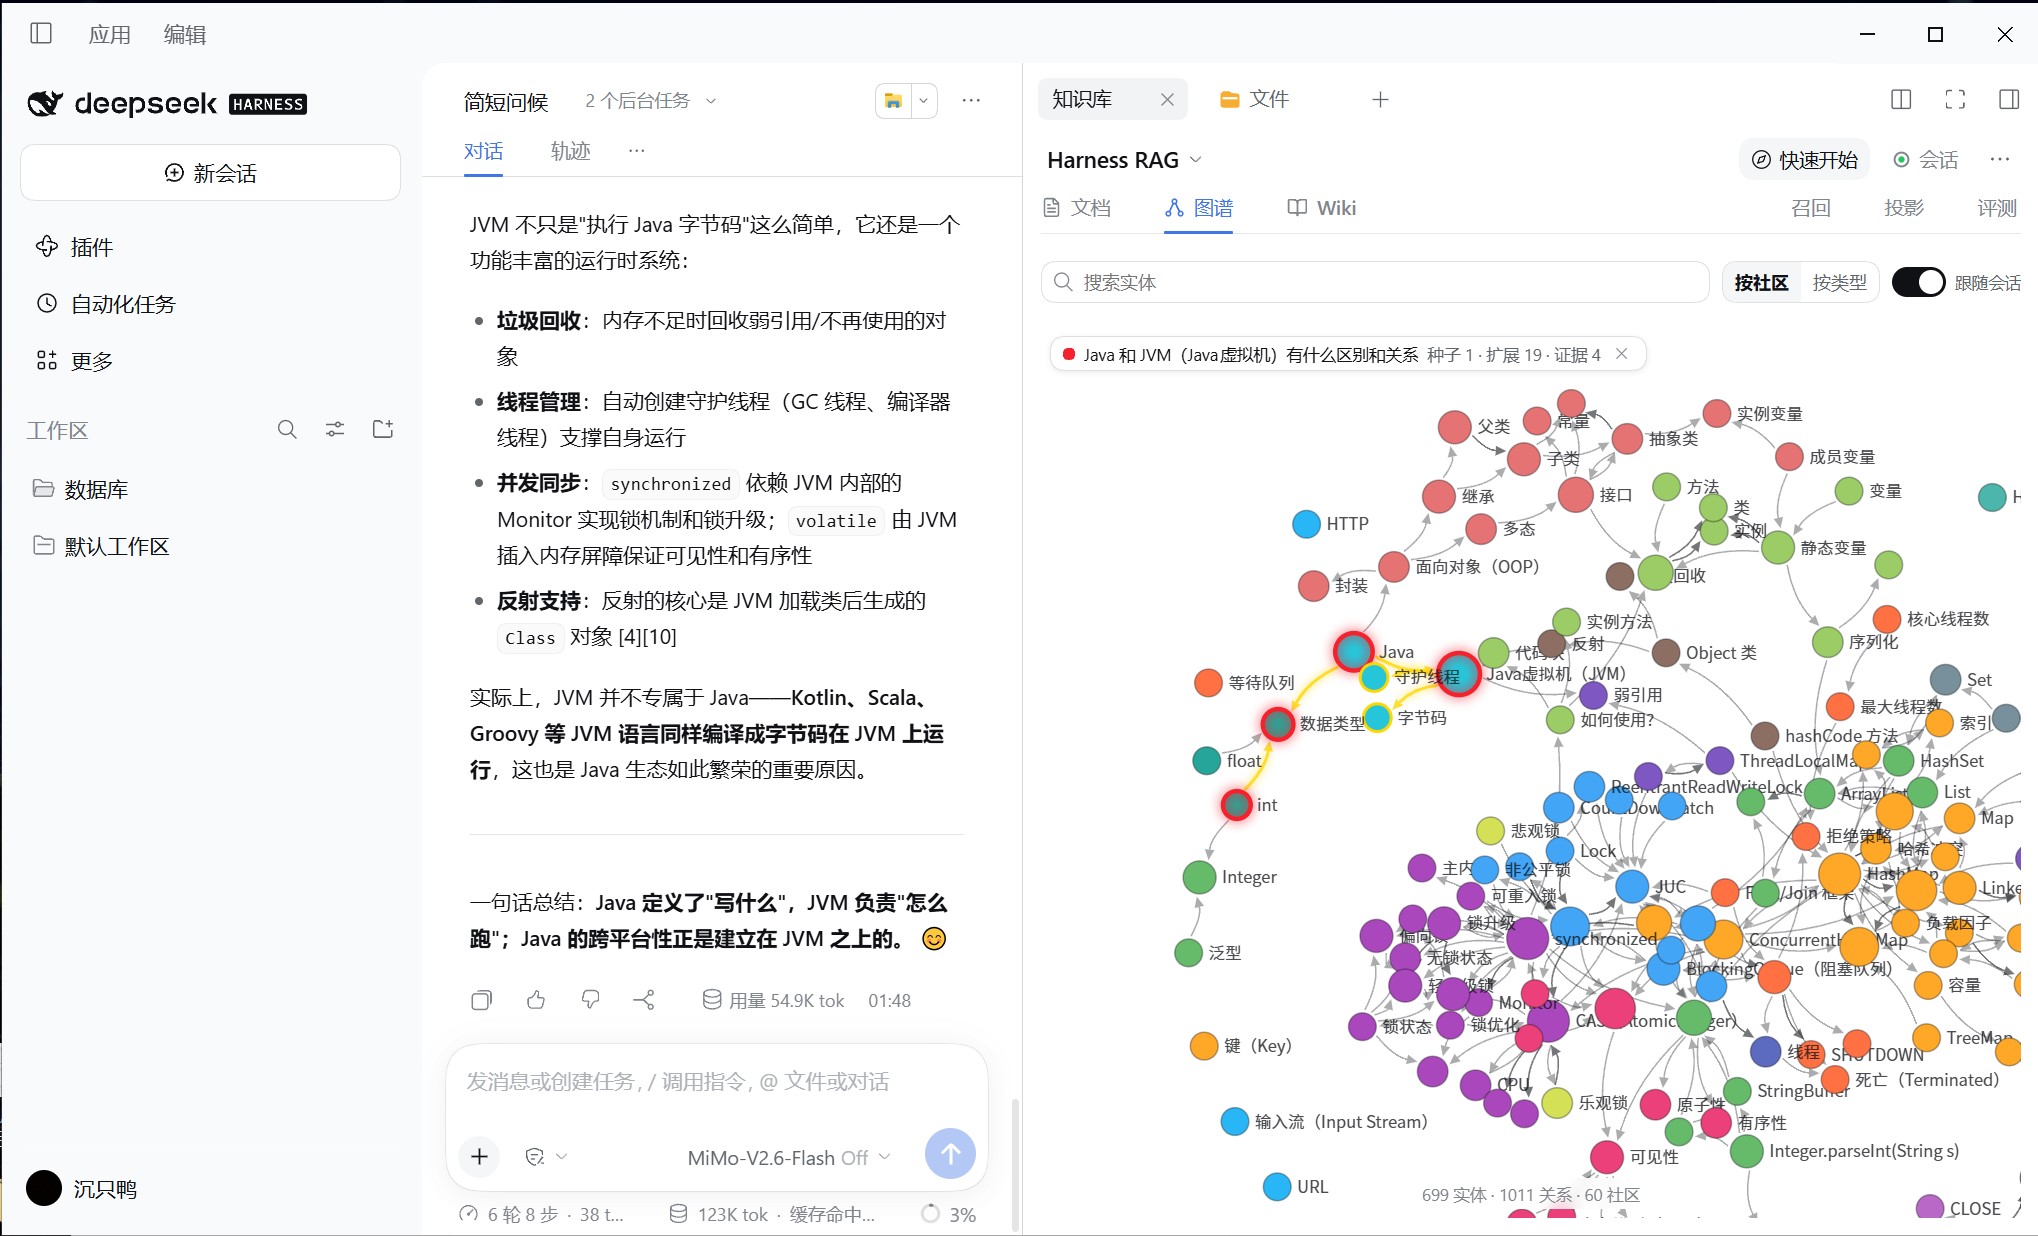Open chat mode dropdown beside plus
The image size is (2038, 1236).
coord(546,1156)
